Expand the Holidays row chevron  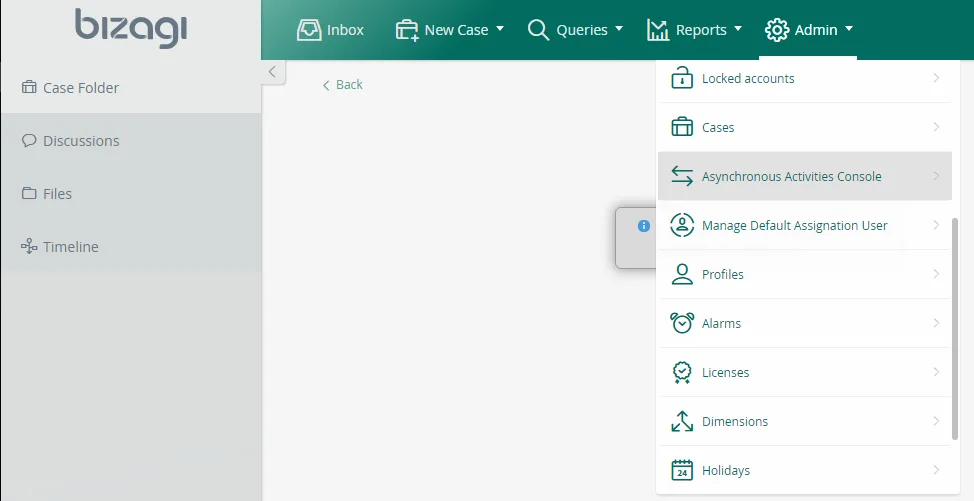[x=936, y=470]
